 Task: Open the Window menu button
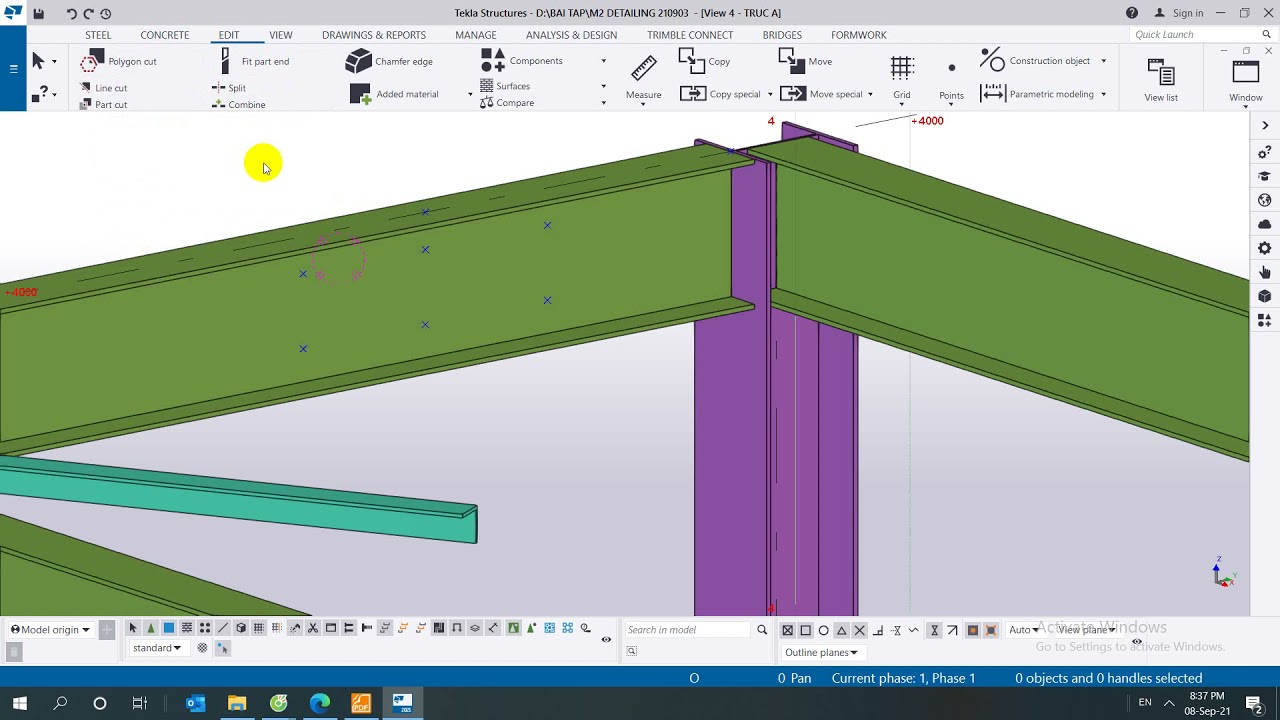click(1246, 79)
